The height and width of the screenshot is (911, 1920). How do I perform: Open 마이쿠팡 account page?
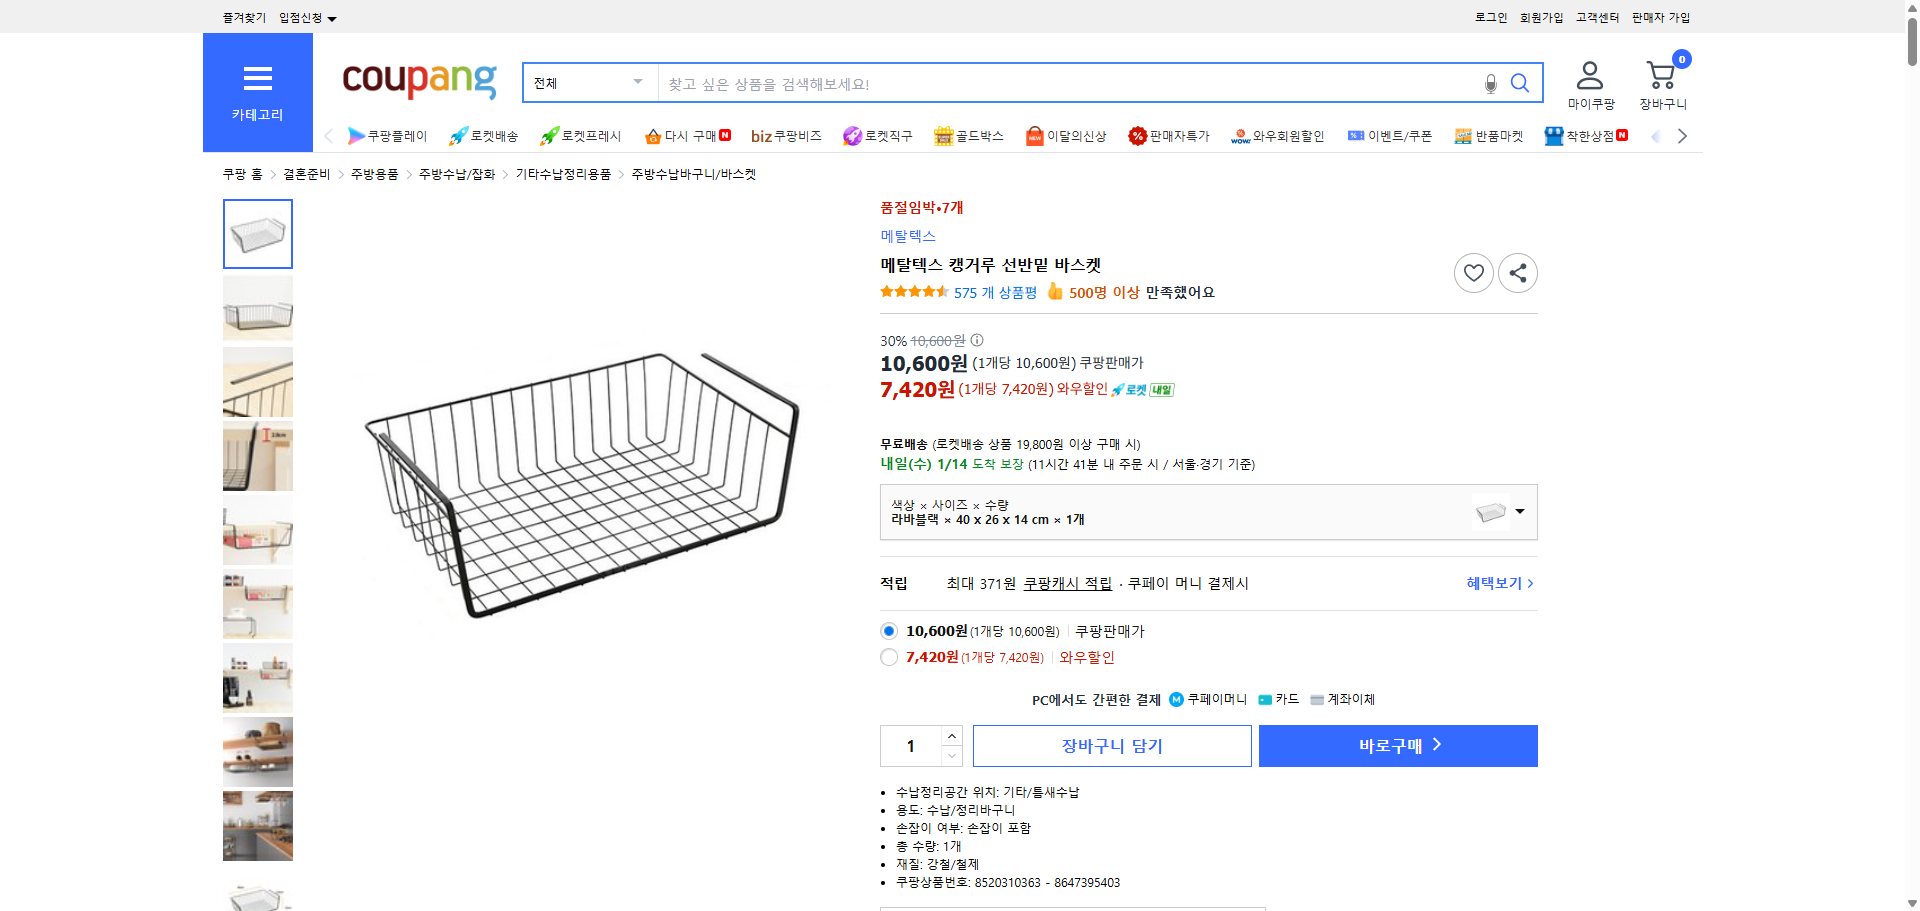pyautogui.click(x=1588, y=82)
